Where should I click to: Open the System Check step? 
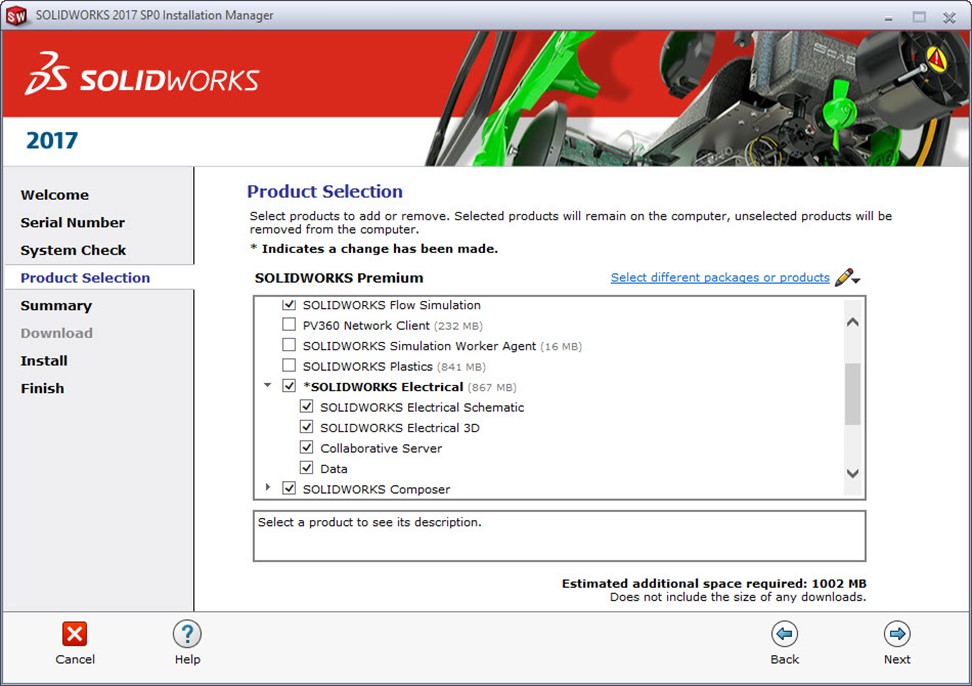[x=73, y=250]
